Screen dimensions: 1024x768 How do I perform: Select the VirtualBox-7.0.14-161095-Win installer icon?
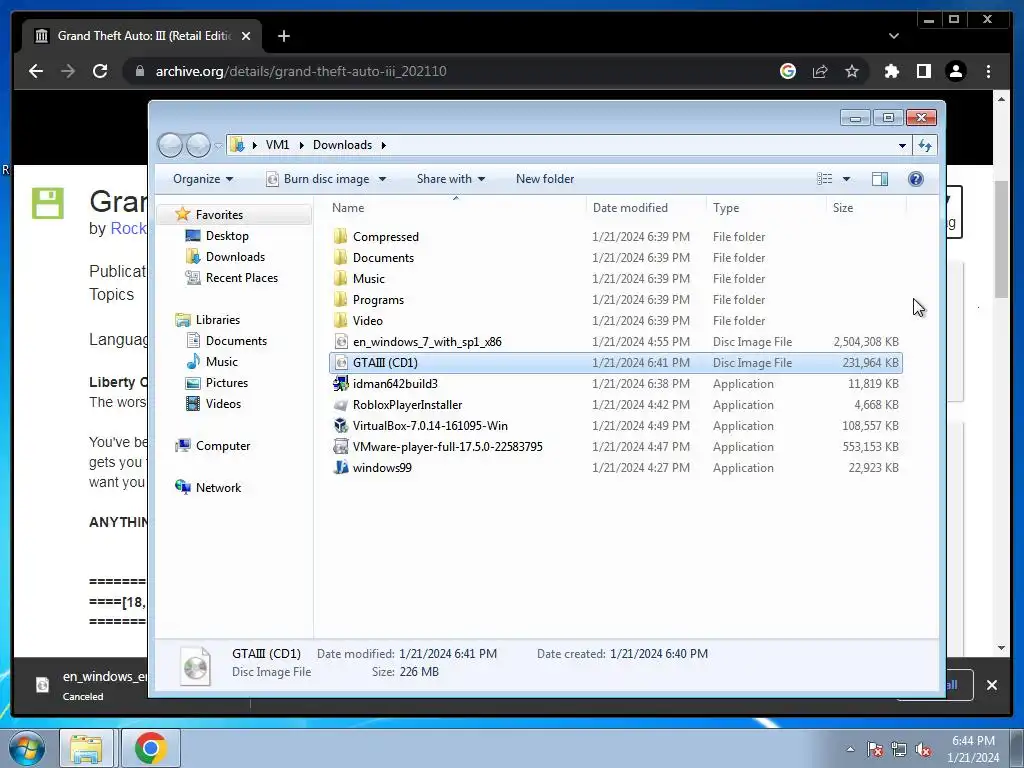click(x=340, y=425)
